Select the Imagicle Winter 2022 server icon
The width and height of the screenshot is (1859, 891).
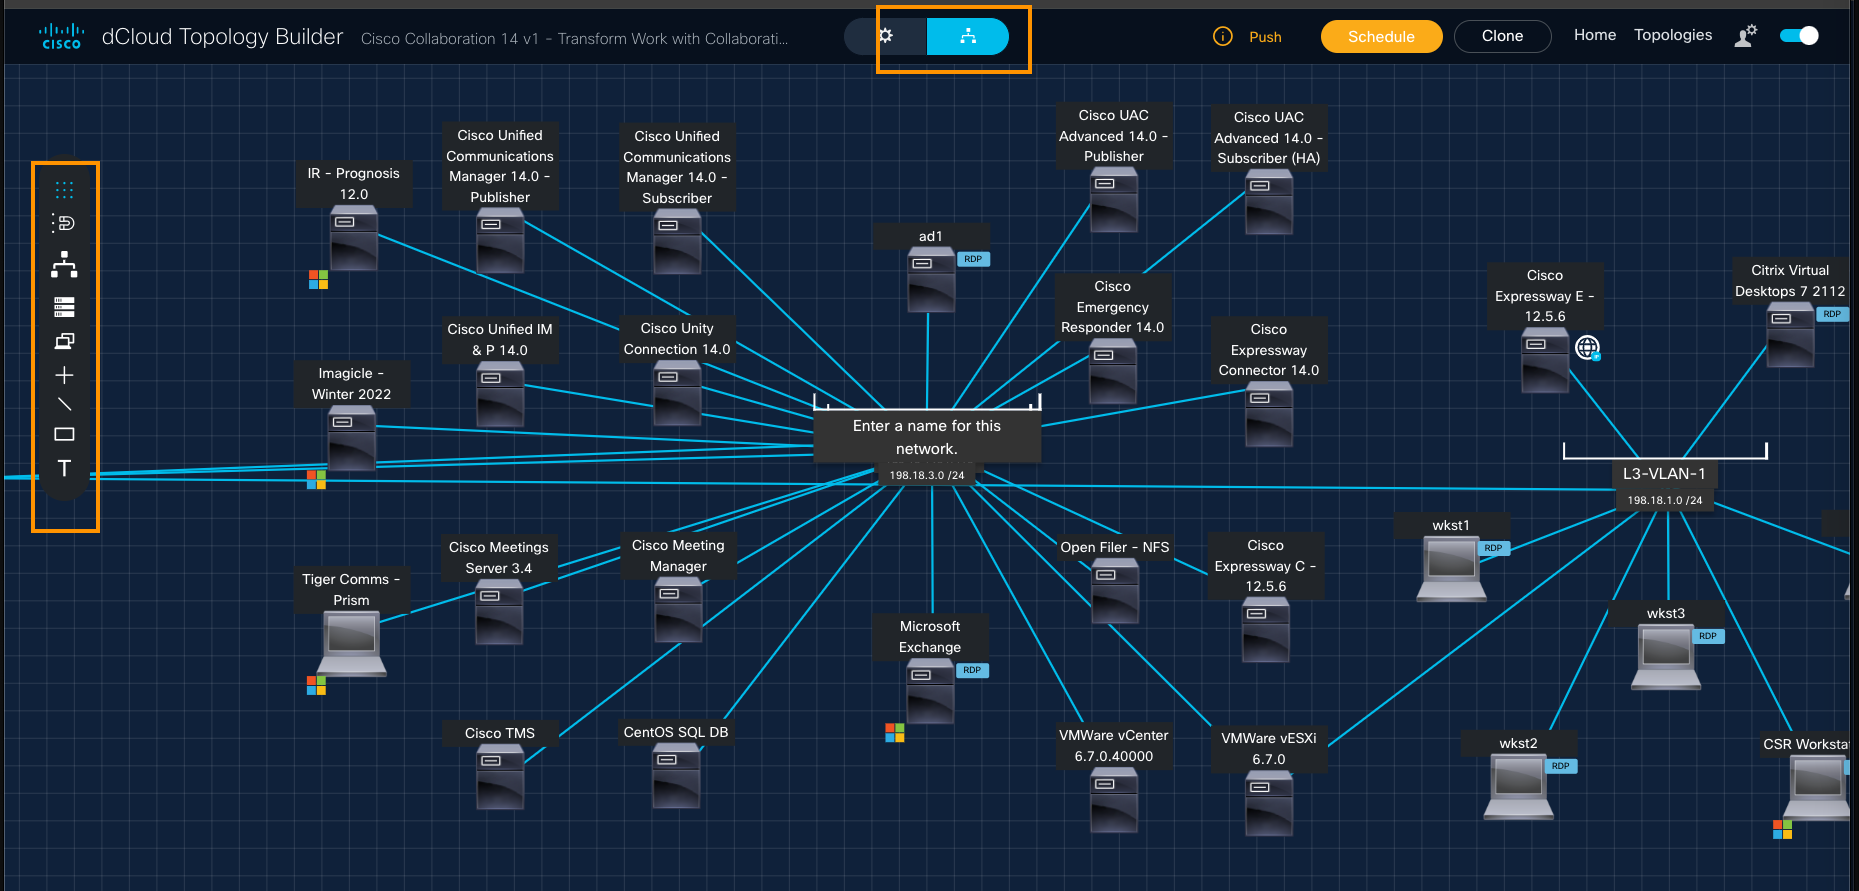[x=352, y=438]
